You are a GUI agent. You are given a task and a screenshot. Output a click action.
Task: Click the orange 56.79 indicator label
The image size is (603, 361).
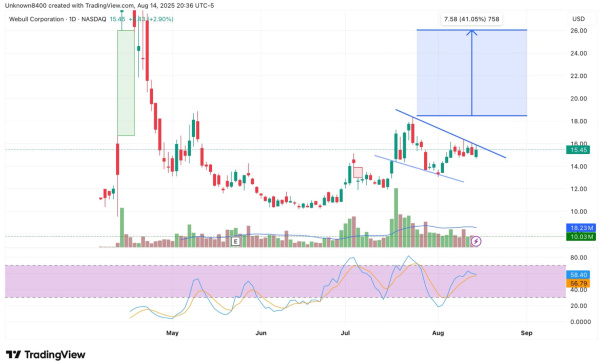tap(578, 283)
